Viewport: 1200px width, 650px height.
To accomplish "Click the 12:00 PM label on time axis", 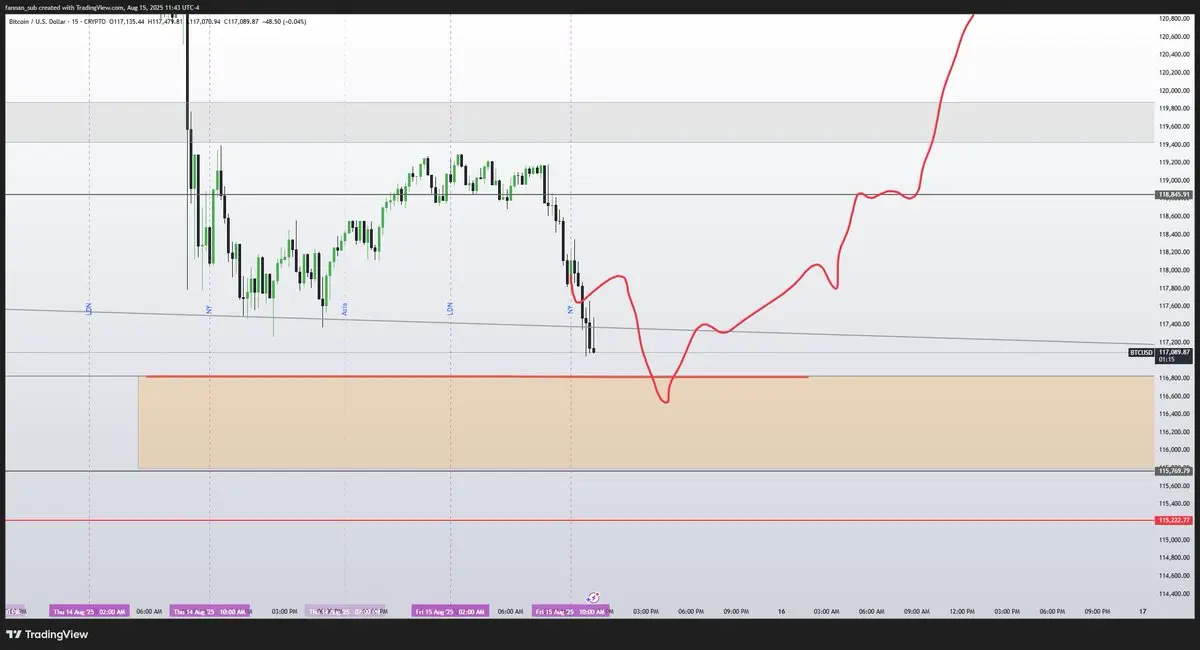I will coord(962,610).
